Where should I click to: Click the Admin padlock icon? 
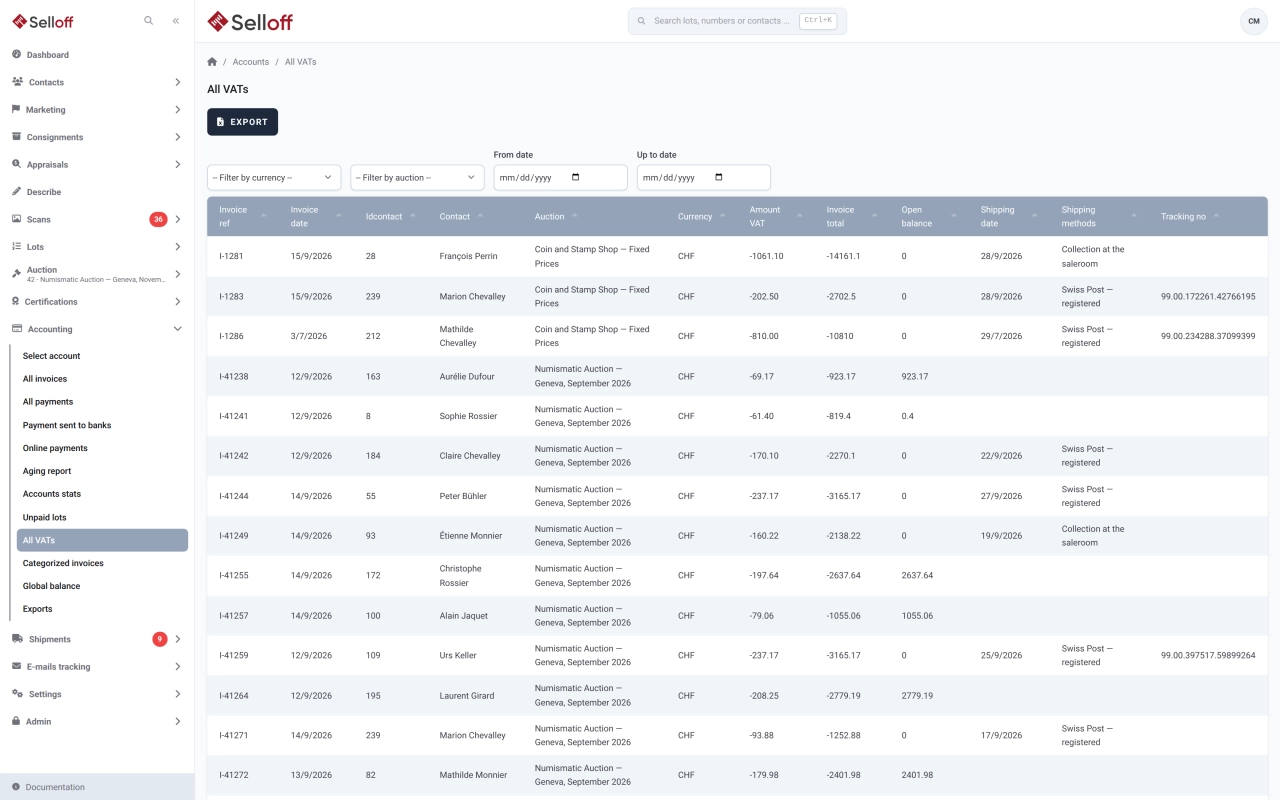pyautogui.click(x=17, y=721)
